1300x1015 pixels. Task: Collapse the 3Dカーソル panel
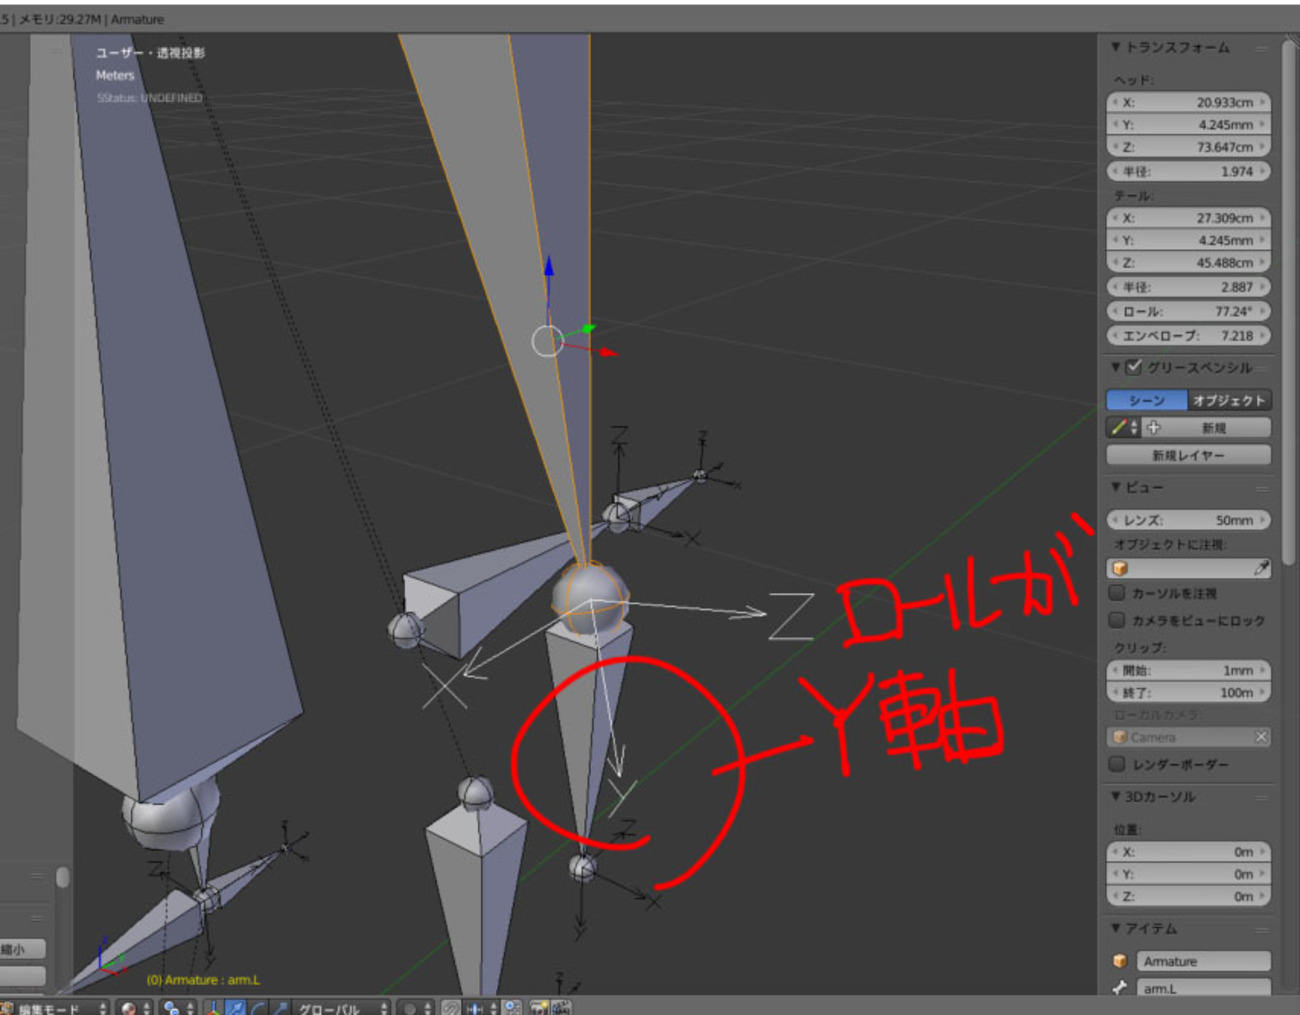point(1116,797)
